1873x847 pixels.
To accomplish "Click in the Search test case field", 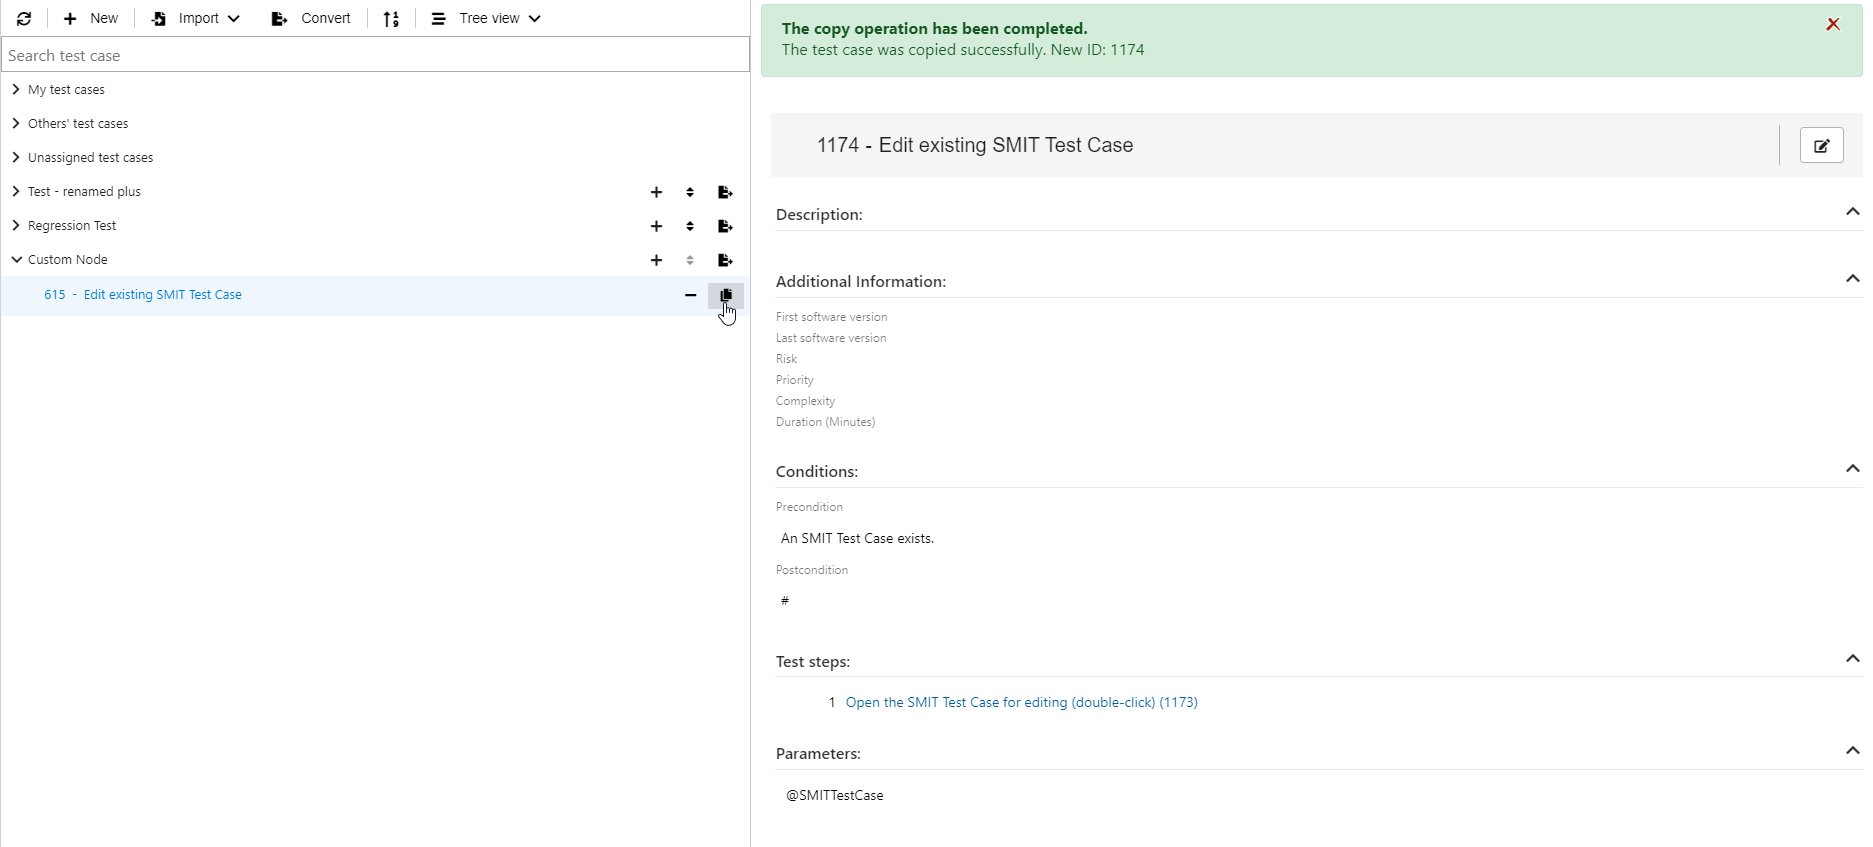I will (x=375, y=55).
